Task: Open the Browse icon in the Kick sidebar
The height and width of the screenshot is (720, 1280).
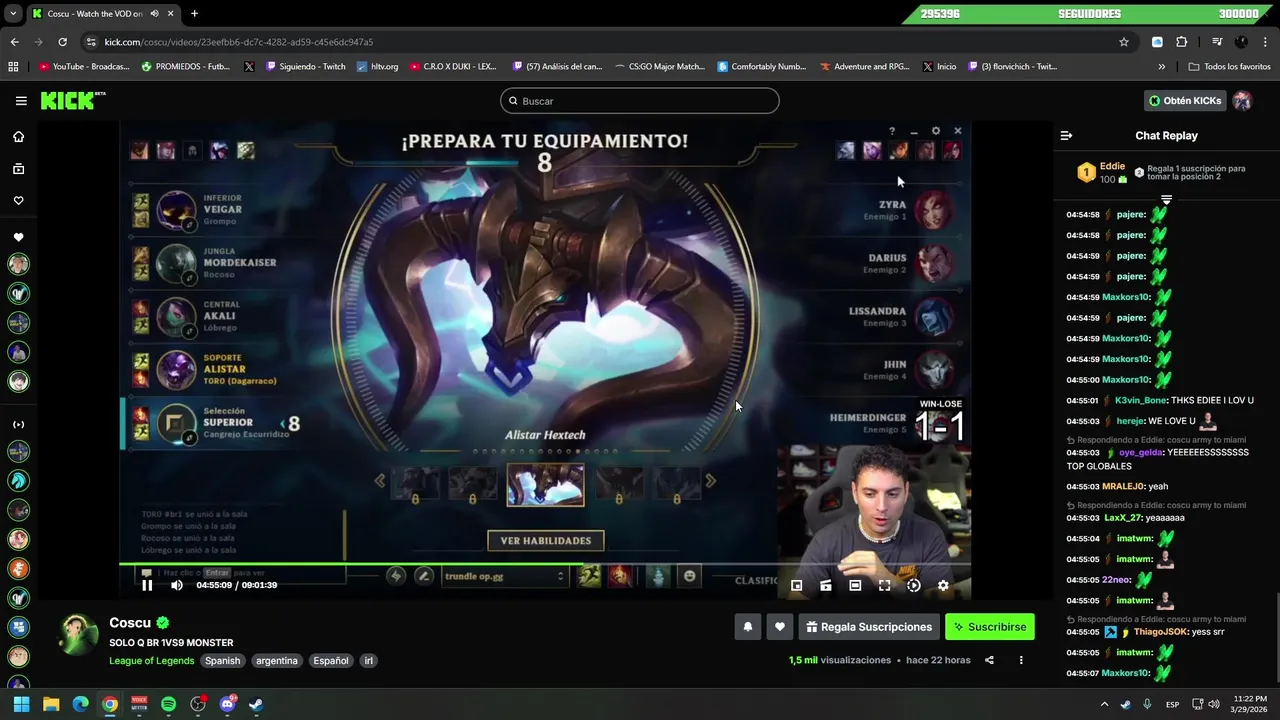Action: pos(18,169)
